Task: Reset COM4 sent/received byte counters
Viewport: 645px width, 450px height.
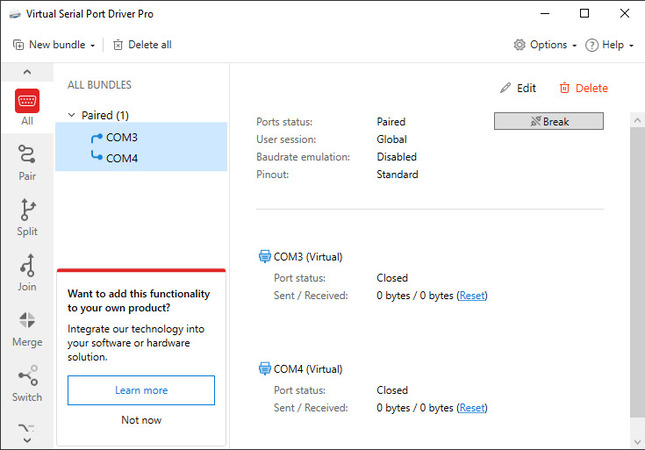Action: [472, 408]
